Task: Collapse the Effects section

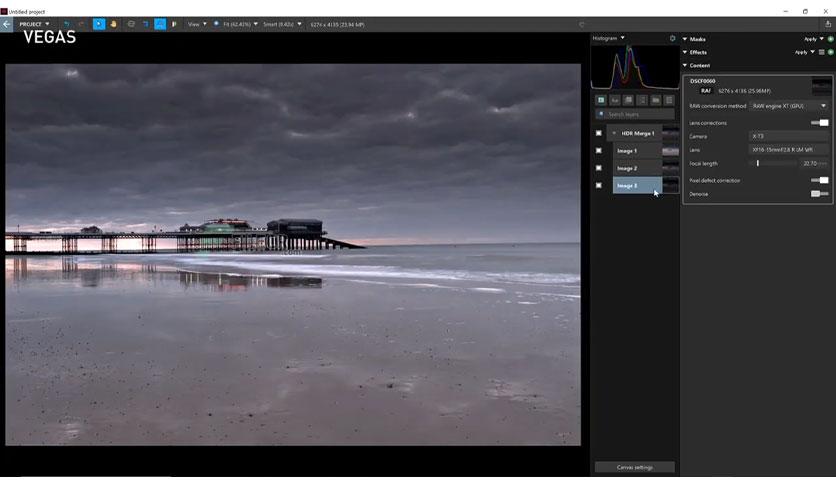Action: coord(685,52)
